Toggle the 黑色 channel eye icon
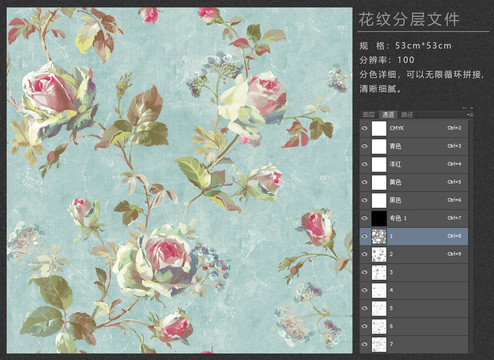This screenshot has width=494, height=360. (365, 200)
